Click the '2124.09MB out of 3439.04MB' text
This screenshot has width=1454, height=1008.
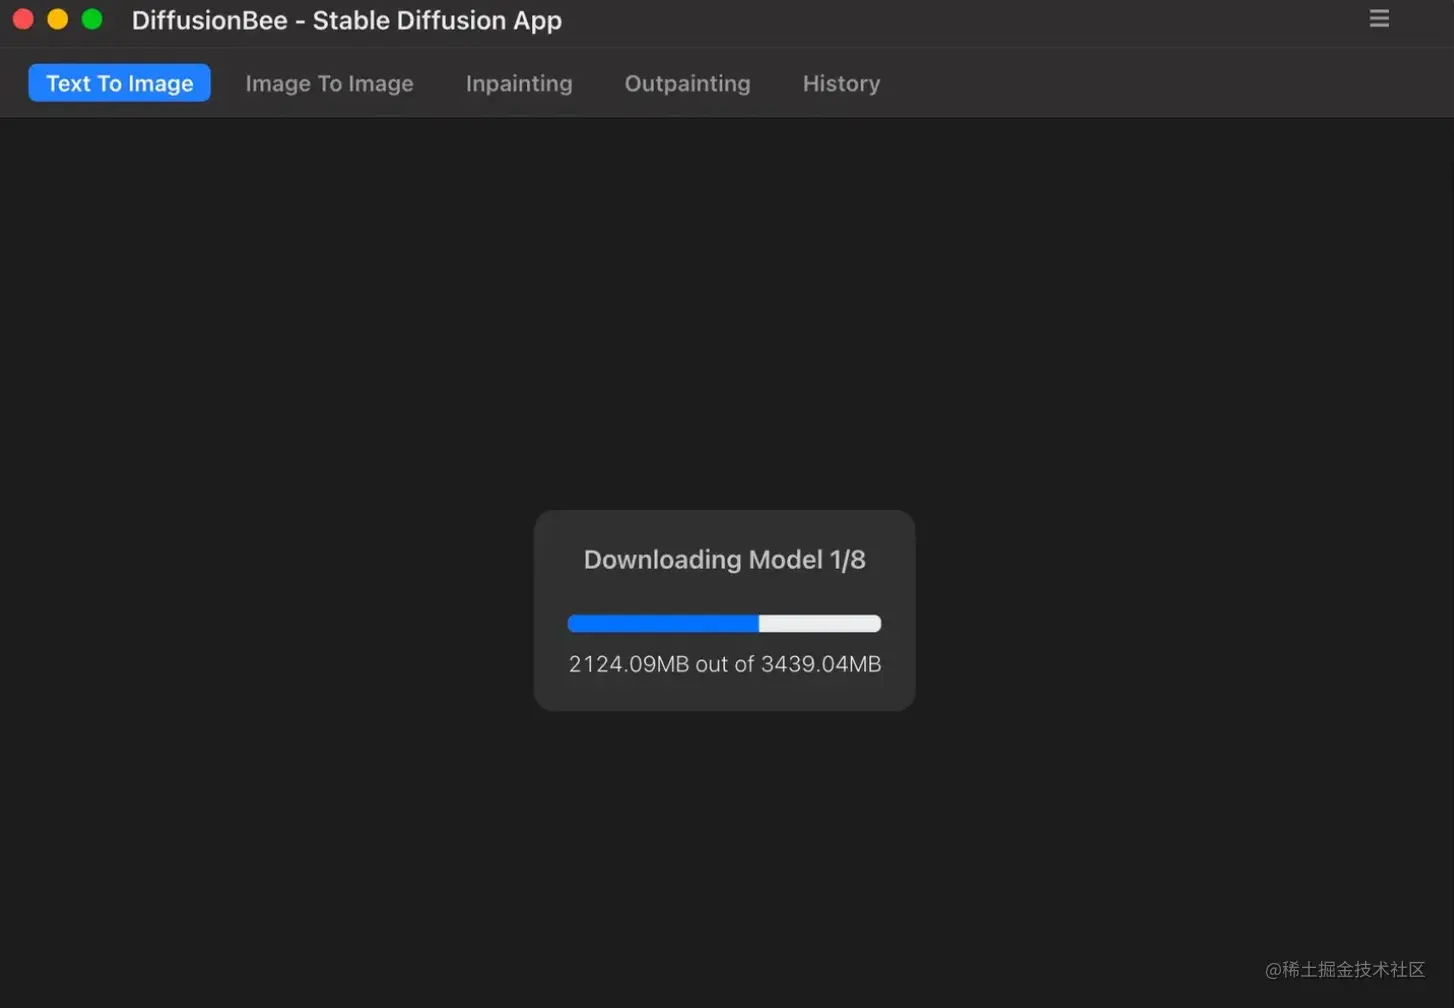point(724,664)
